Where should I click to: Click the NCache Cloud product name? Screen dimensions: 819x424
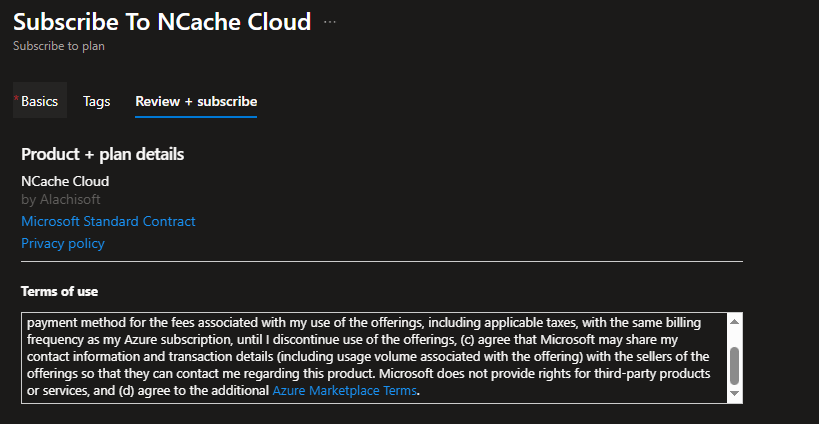(65, 181)
